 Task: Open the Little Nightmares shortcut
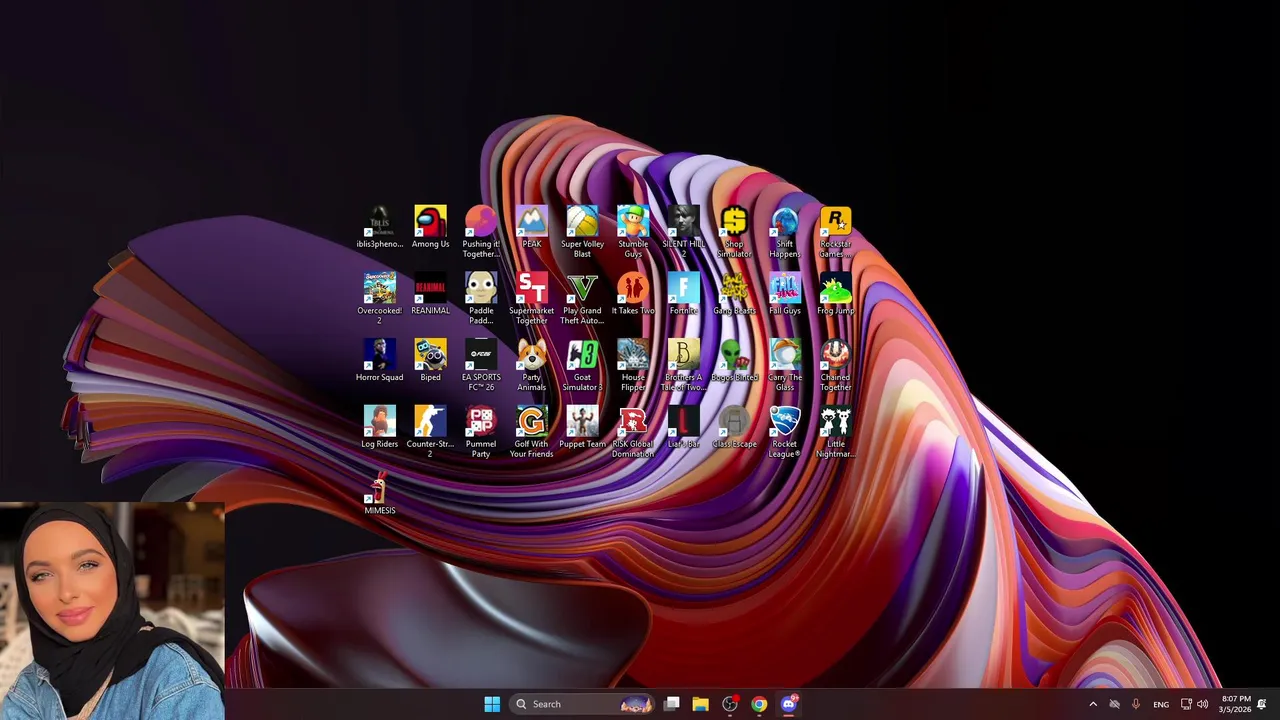(835, 432)
